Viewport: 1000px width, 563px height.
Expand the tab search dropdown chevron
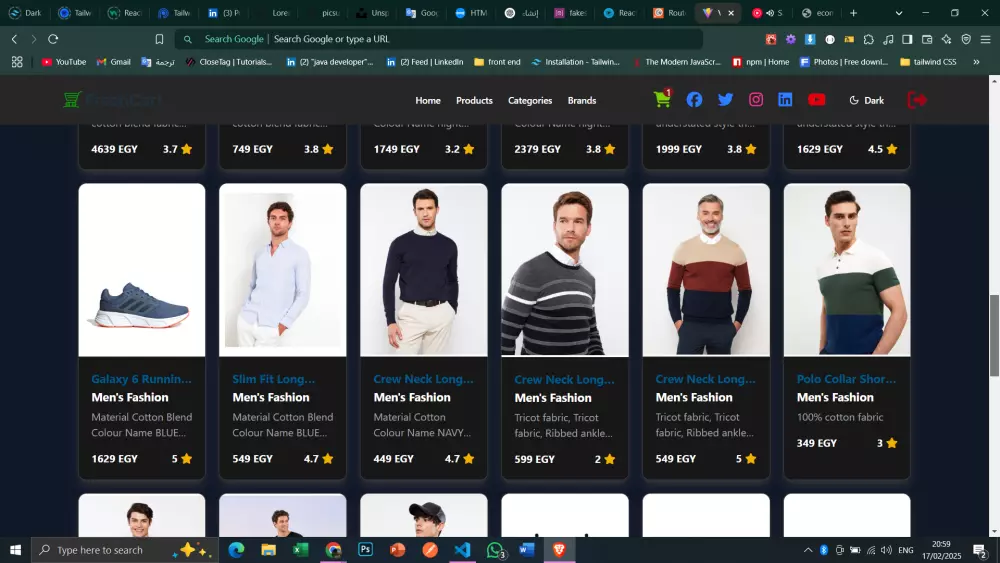pyautogui.click(x=899, y=13)
